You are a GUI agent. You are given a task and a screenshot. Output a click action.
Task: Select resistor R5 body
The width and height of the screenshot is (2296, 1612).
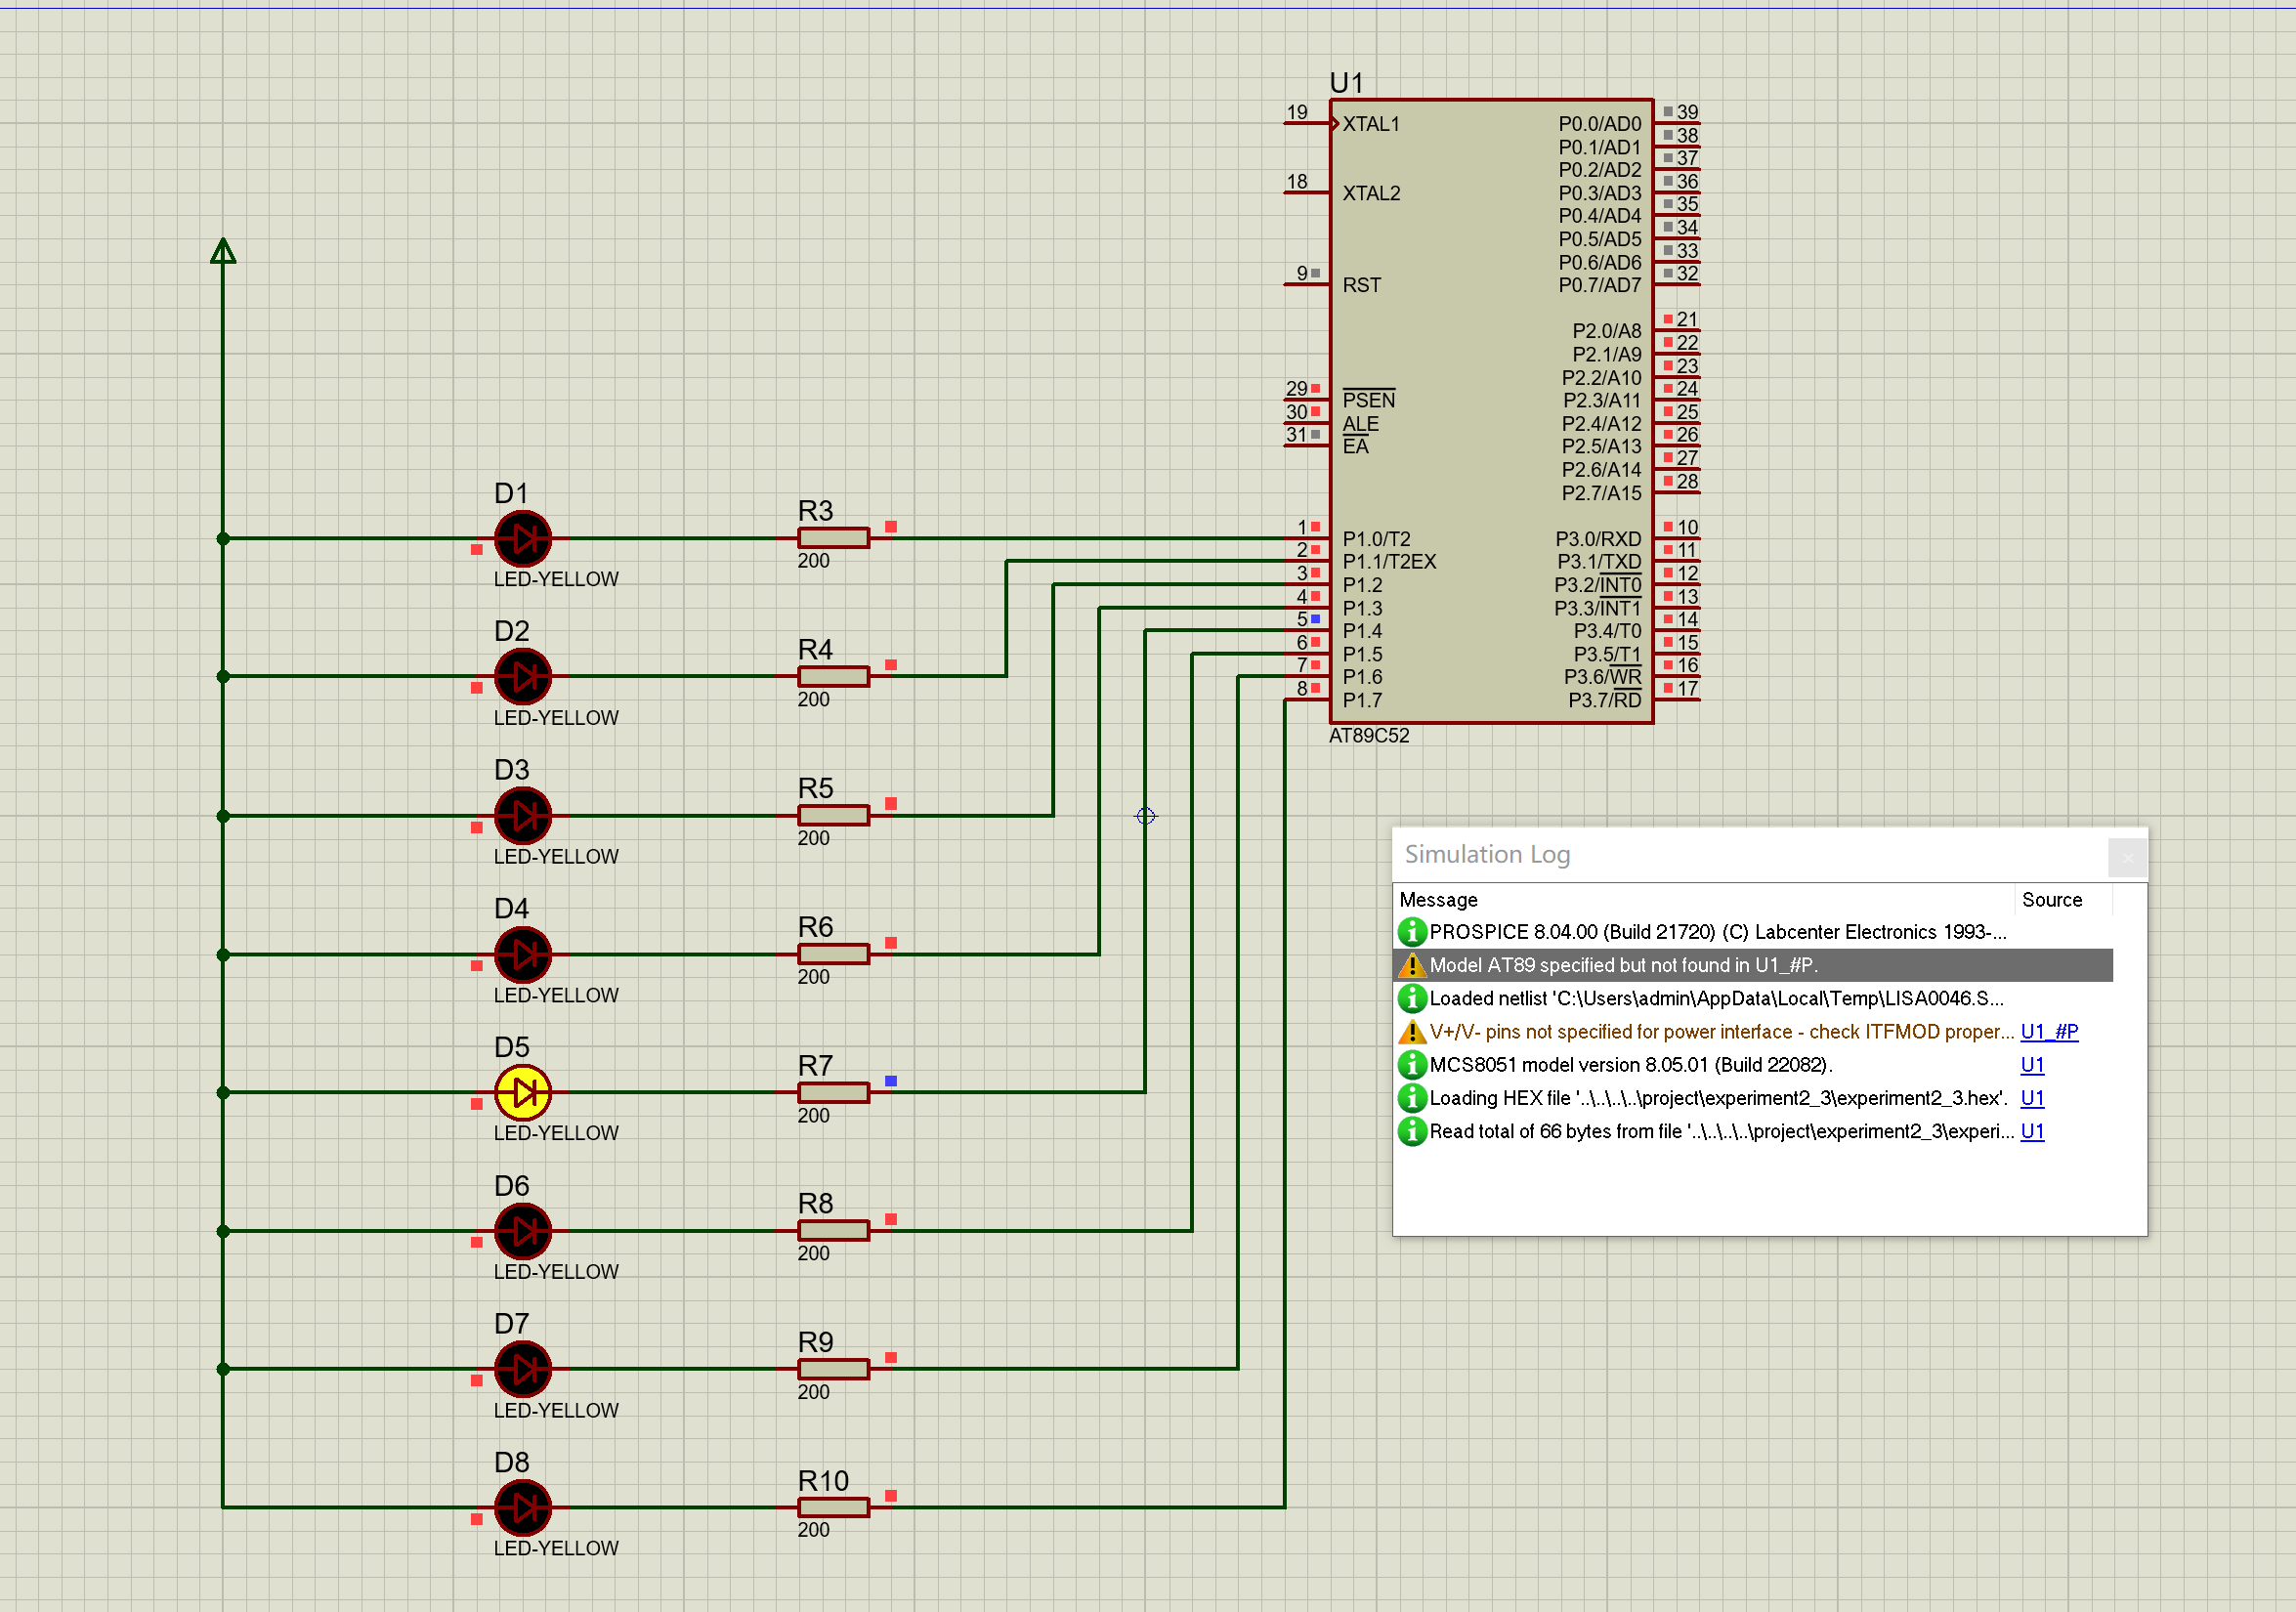(834, 815)
